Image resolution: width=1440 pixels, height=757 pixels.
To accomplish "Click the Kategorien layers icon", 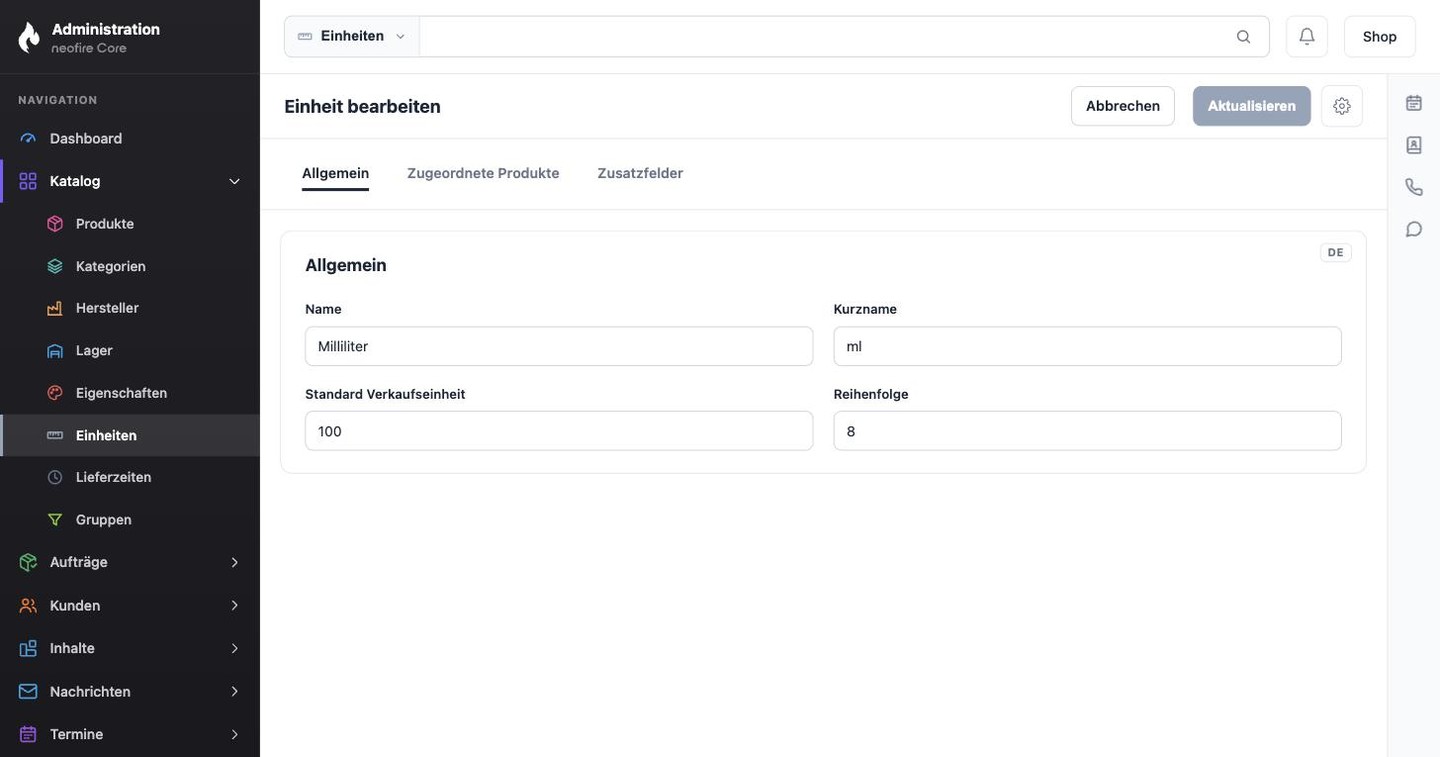I will [x=55, y=266].
